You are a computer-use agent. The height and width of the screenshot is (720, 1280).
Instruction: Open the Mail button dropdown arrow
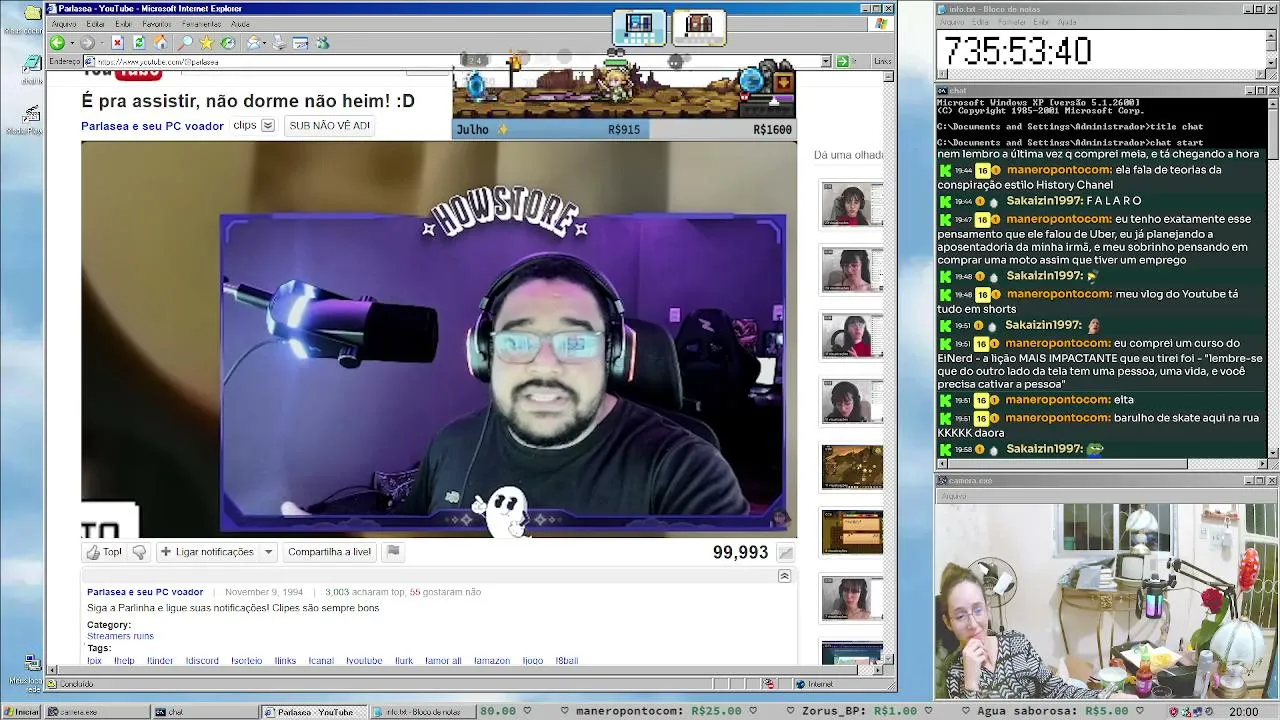pos(264,43)
